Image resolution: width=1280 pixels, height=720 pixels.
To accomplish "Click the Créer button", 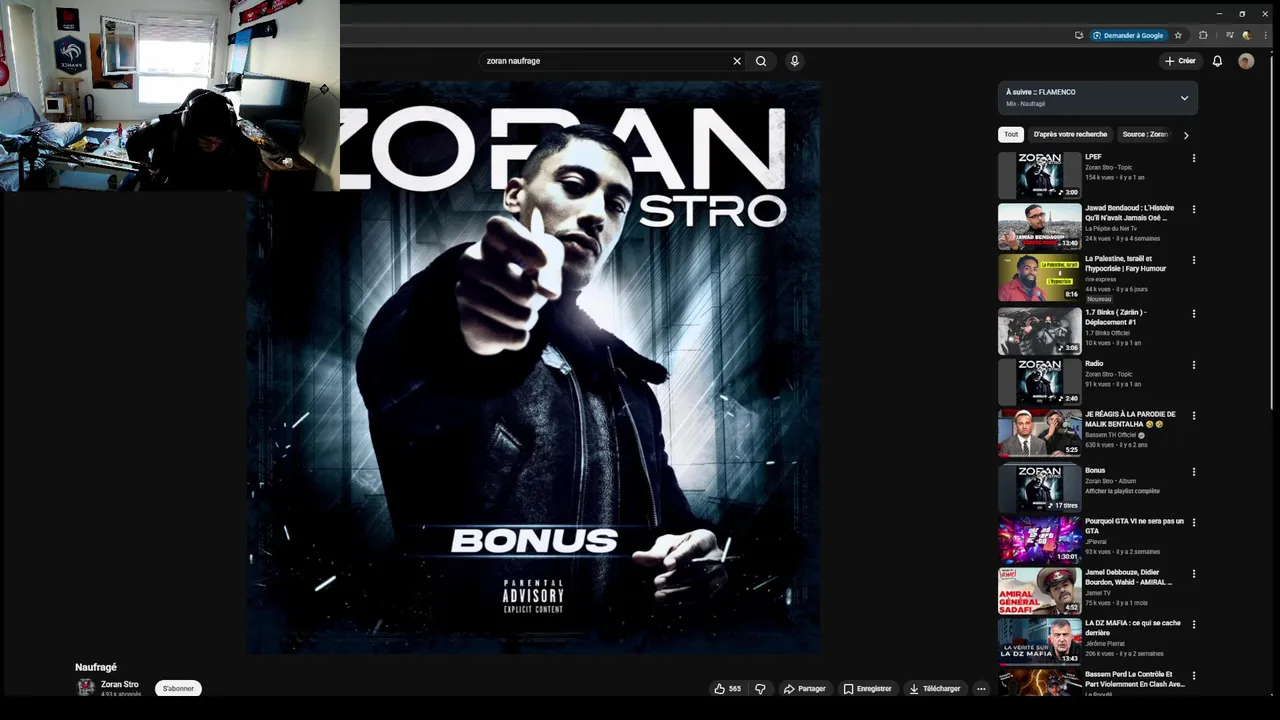I will pyautogui.click(x=1181, y=61).
